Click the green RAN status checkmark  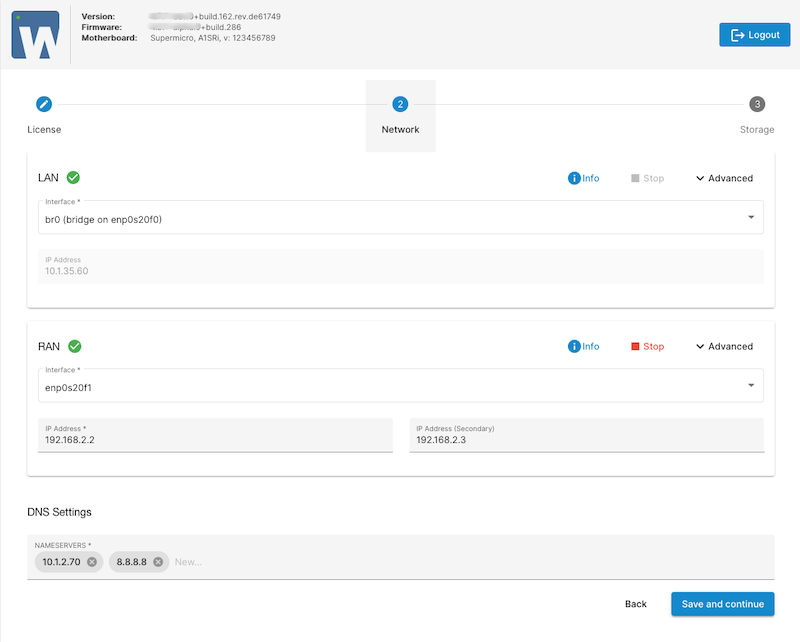(x=74, y=346)
